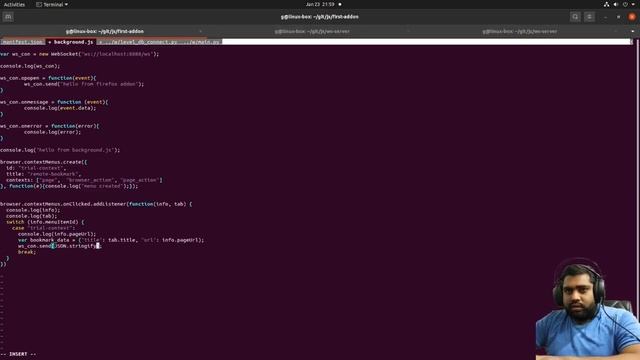Viewport: 640px width, 360px height.
Task: Open the terminal hamburger menu
Action: [x=589, y=17]
